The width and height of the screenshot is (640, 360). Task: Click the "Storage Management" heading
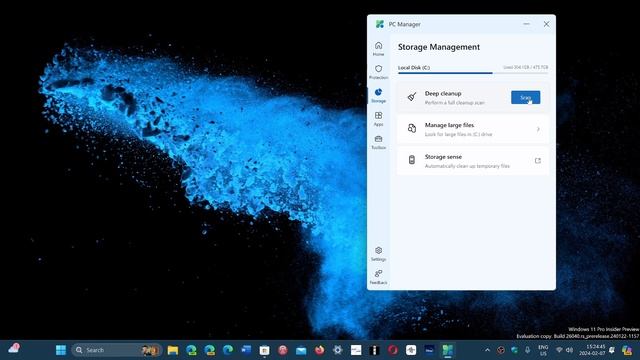(x=439, y=47)
